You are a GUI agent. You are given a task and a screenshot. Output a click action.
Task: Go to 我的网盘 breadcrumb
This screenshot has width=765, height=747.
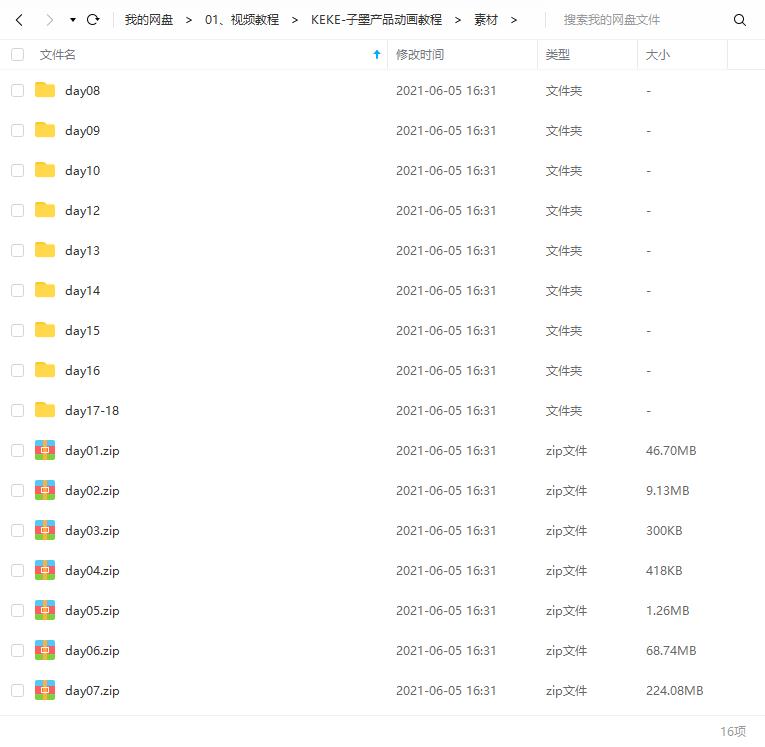[x=149, y=20]
